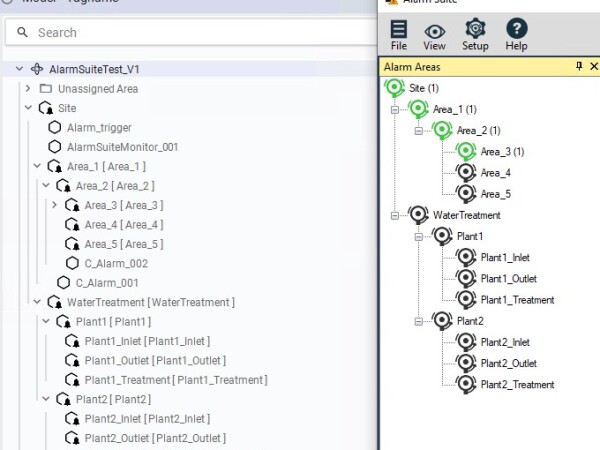Collapse Area_2 in Alarm Areas tree
The width and height of the screenshot is (600, 450).
click(x=419, y=131)
